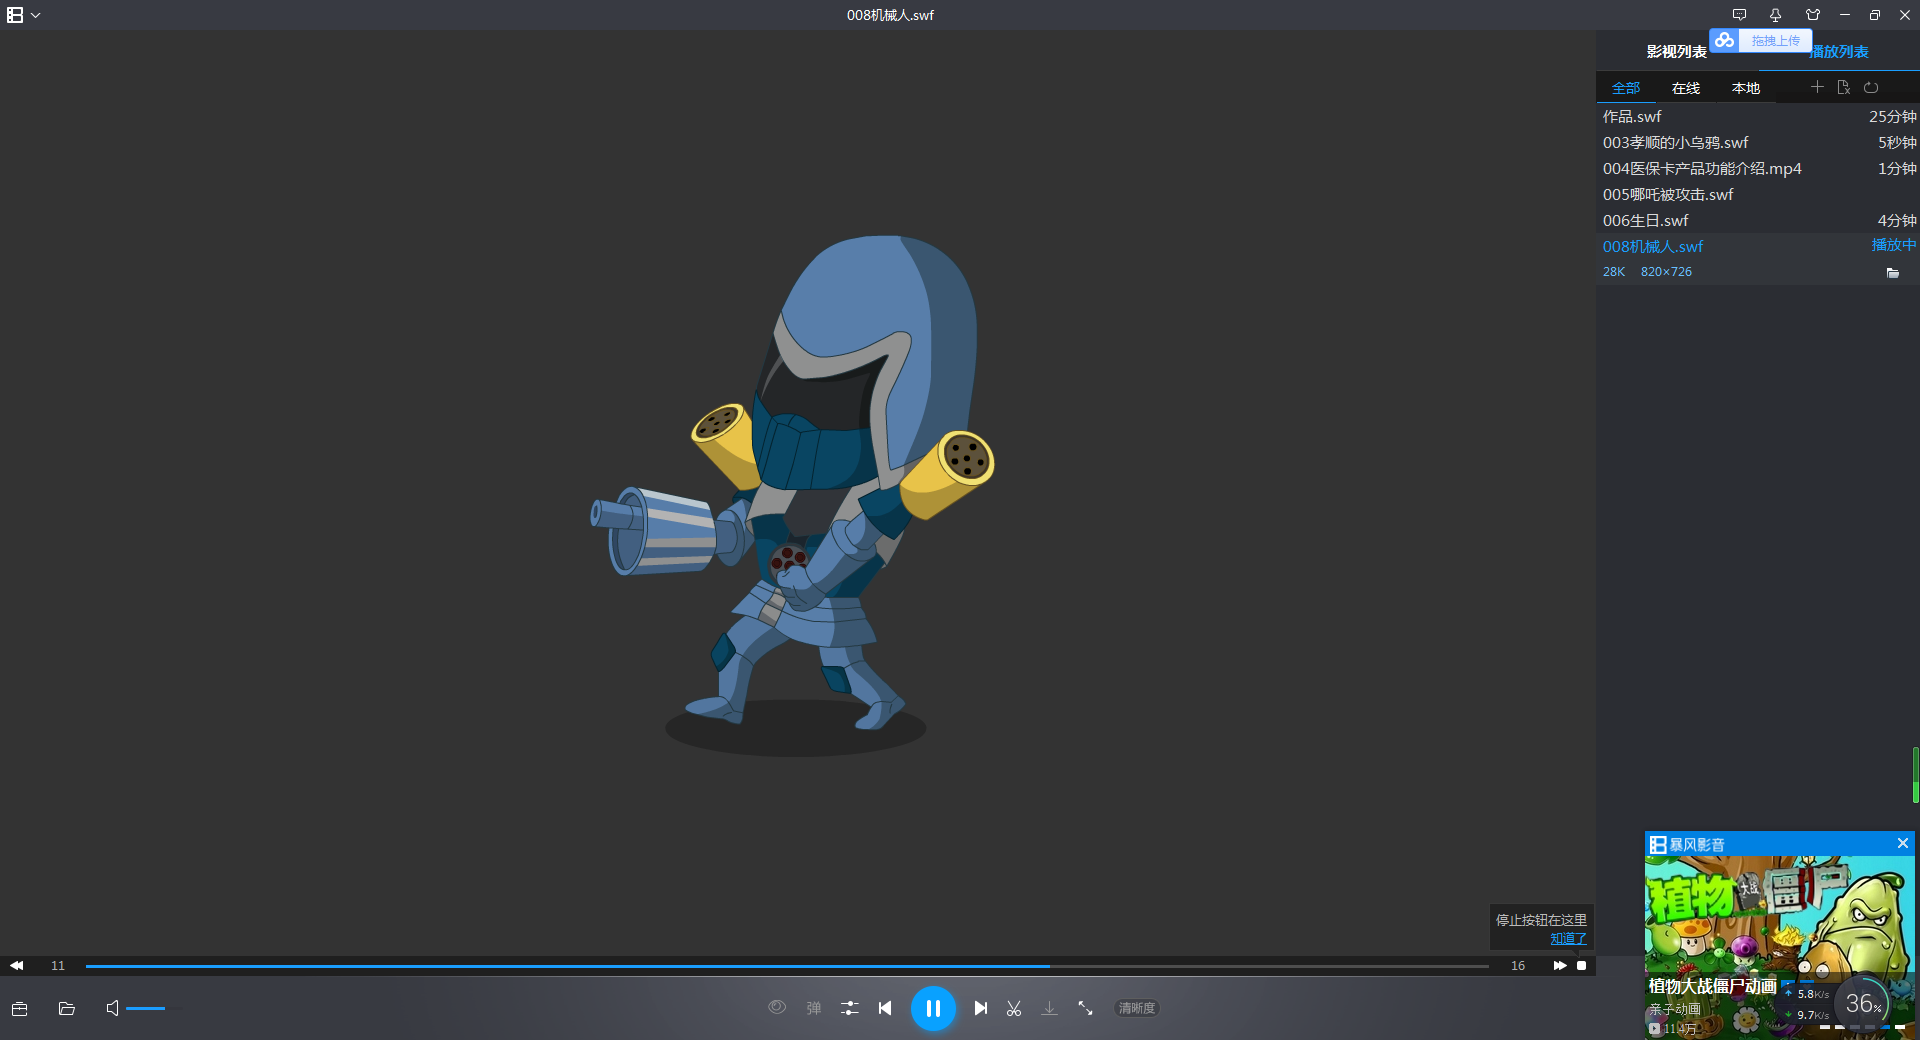Stop playback with the square stop button
This screenshot has width=1920, height=1040.
[x=1582, y=965]
